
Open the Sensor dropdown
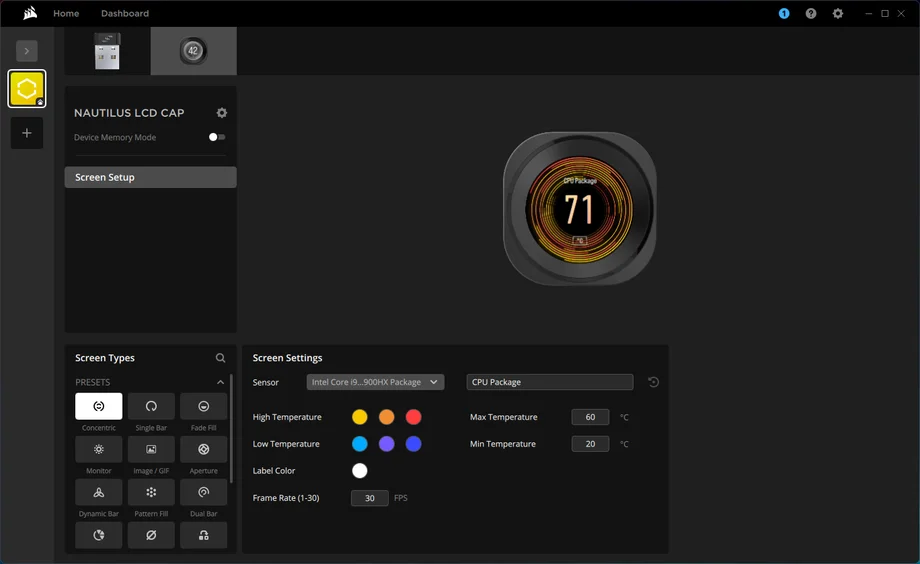pyautogui.click(x=375, y=382)
